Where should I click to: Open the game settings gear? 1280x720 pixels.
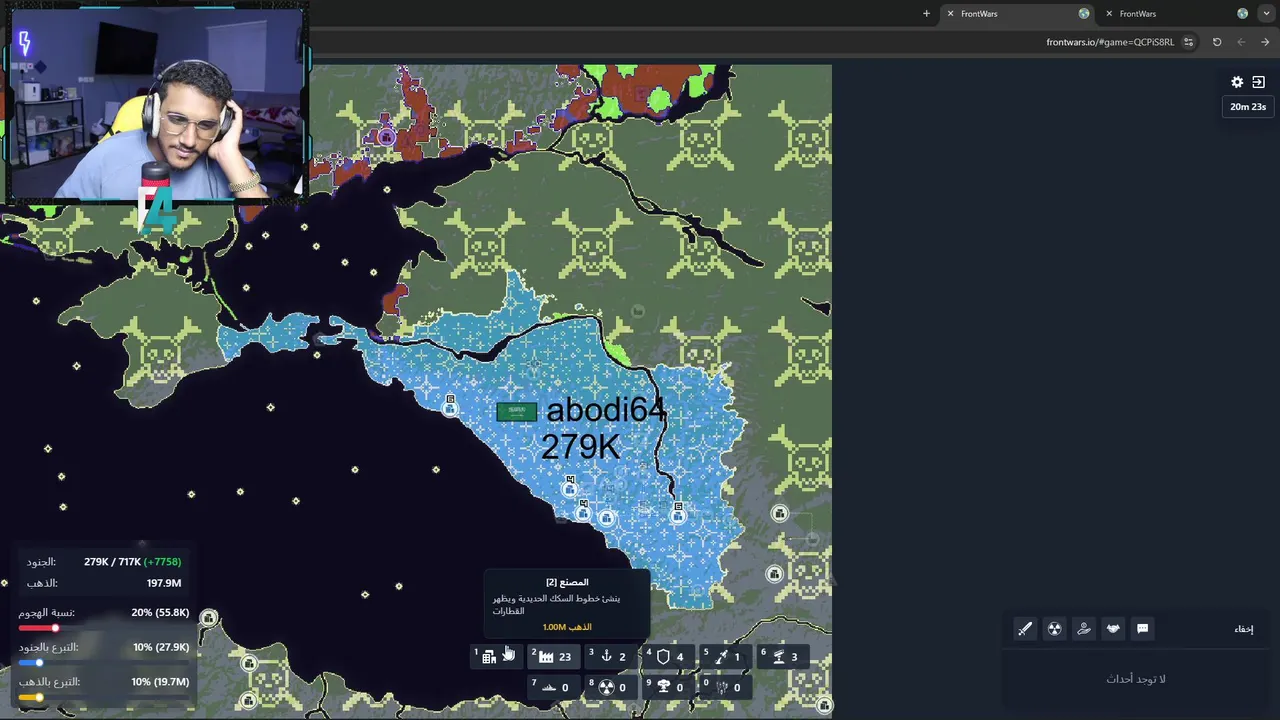click(x=1237, y=82)
